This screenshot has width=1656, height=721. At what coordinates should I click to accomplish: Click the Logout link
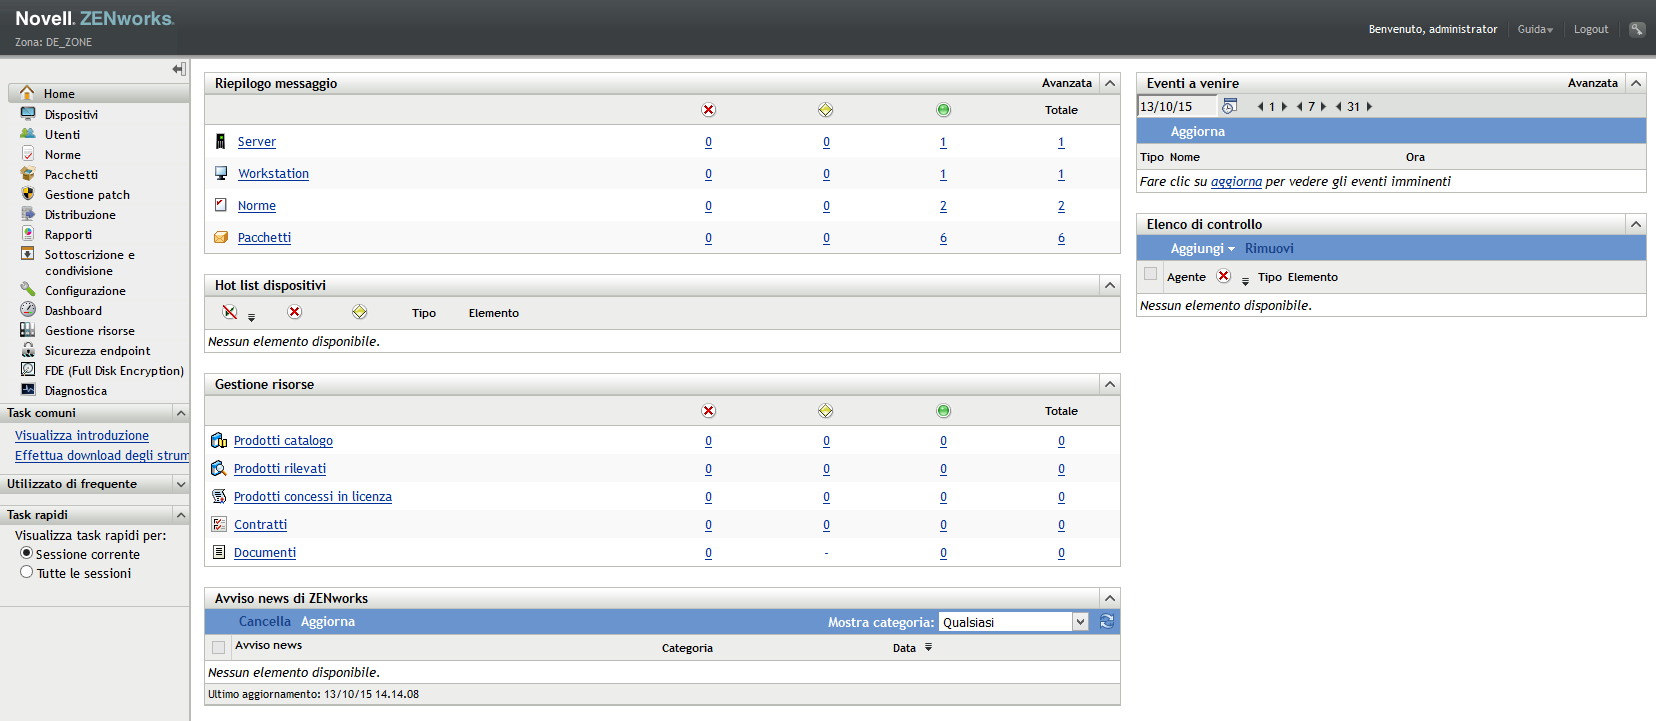click(x=1591, y=29)
